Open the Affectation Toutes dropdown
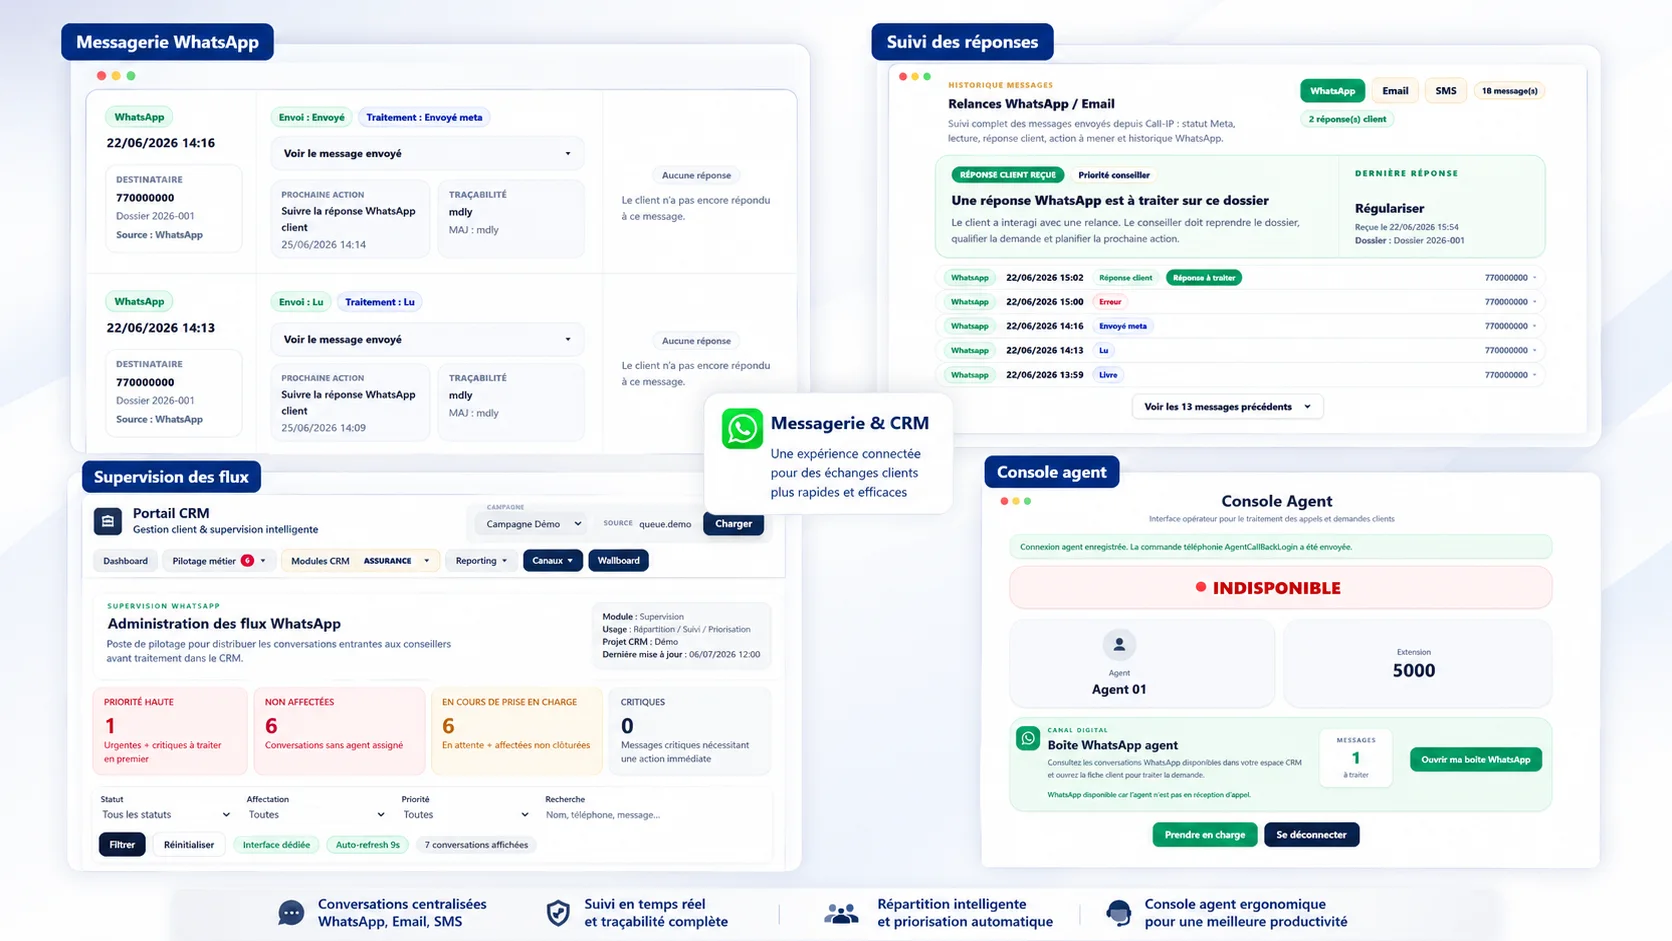Screen dimensions: 1672x941 tap(316, 815)
